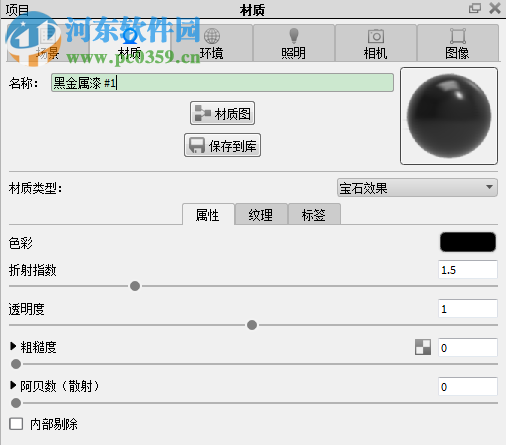Viewport: 506px width, 445px height.
Task: Open the 材质图 material graph button
Action: tap(222, 113)
